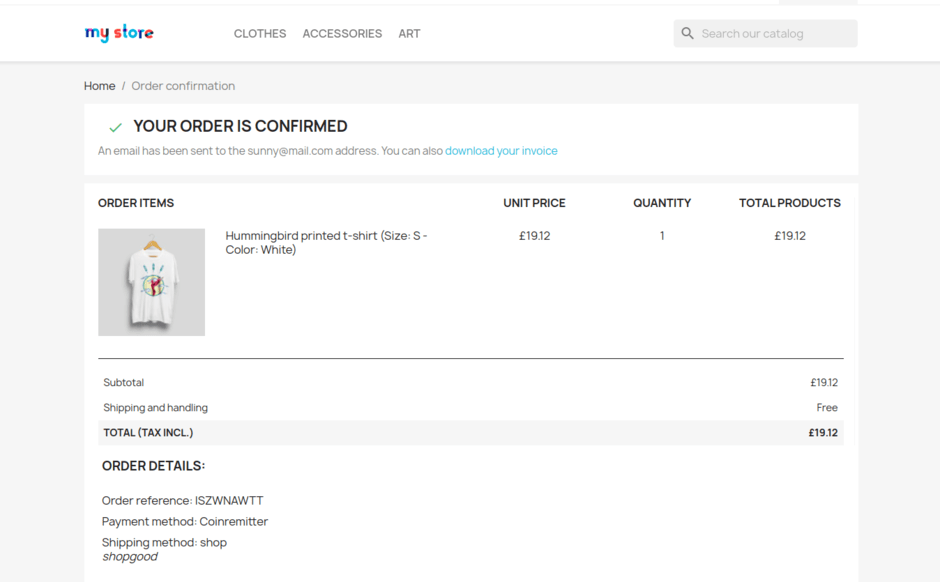Image resolution: width=940 pixels, height=582 pixels.
Task: Click the search magnifier icon
Action: tap(687, 33)
